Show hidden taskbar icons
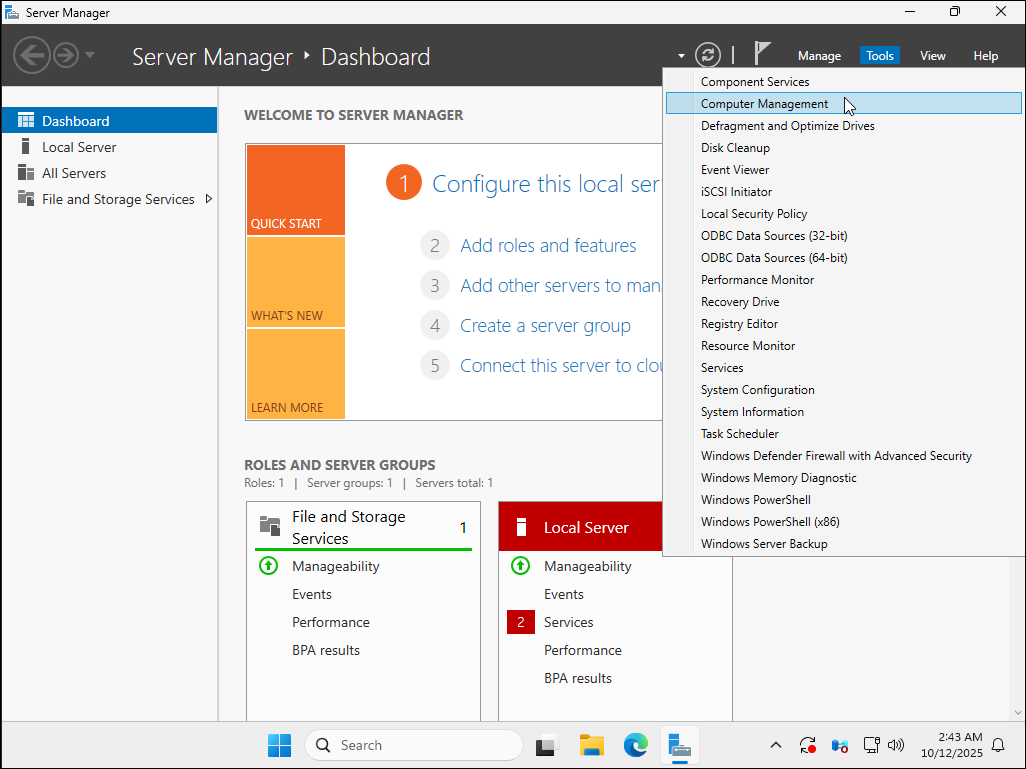The width and height of the screenshot is (1026, 769). point(776,745)
